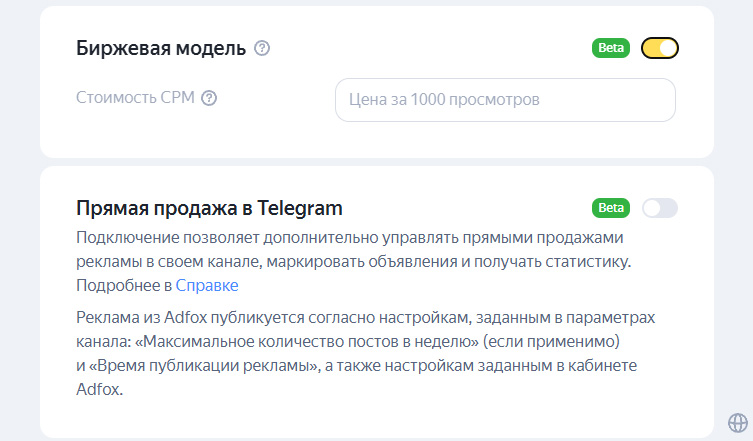Open the globe language icon
This screenshot has height=441, width=753.
click(738, 423)
